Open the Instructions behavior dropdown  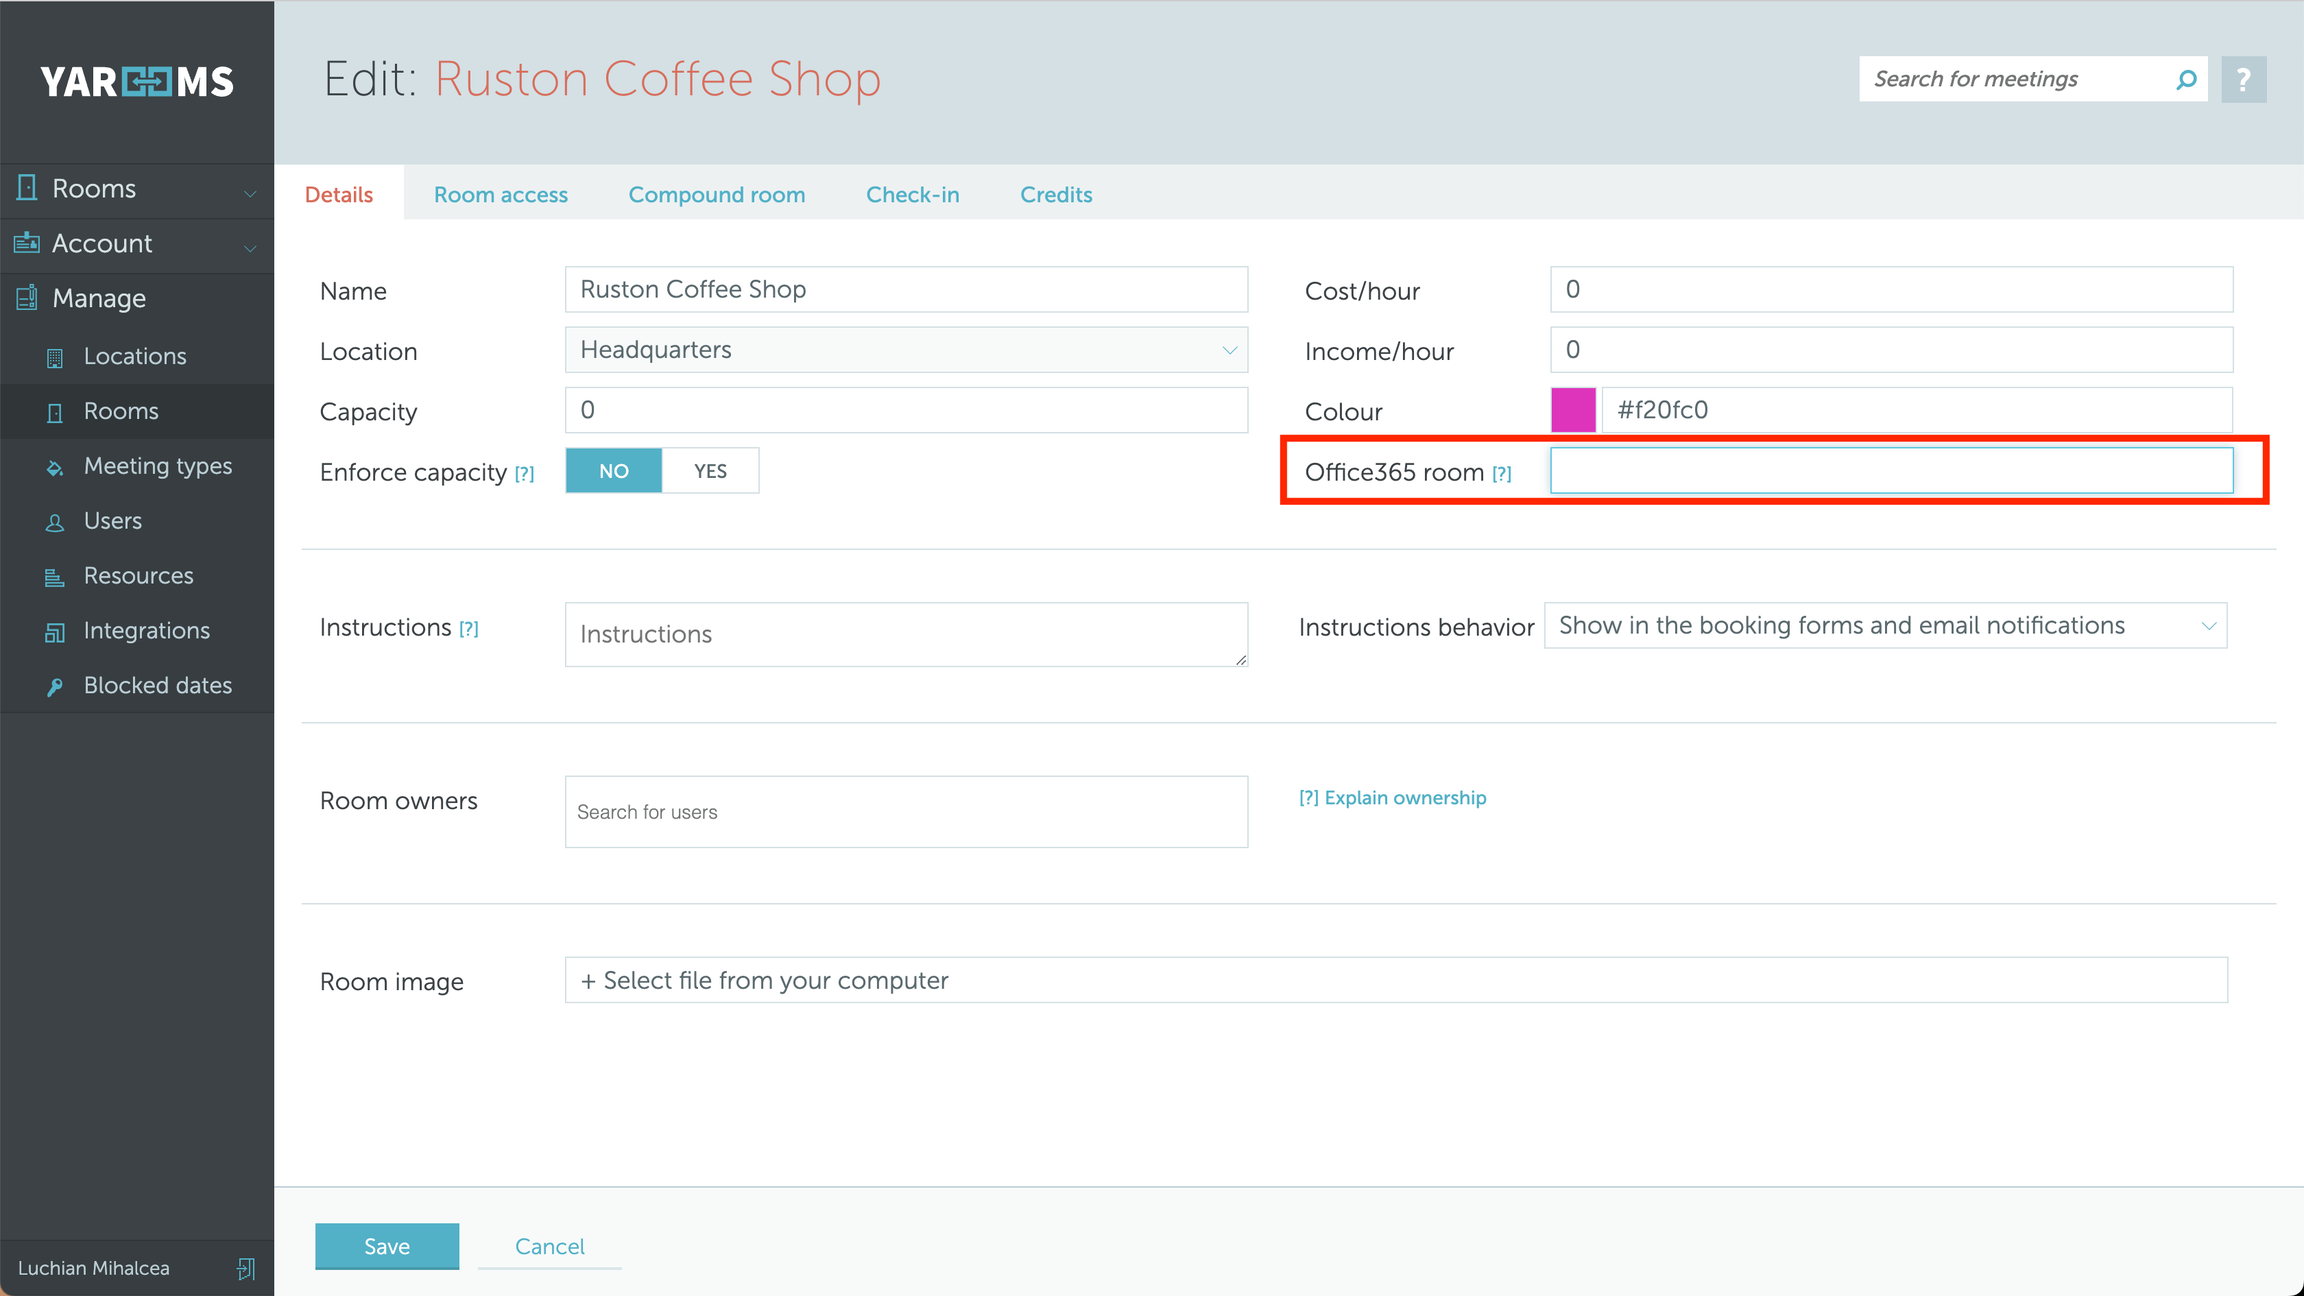[1885, 626]
